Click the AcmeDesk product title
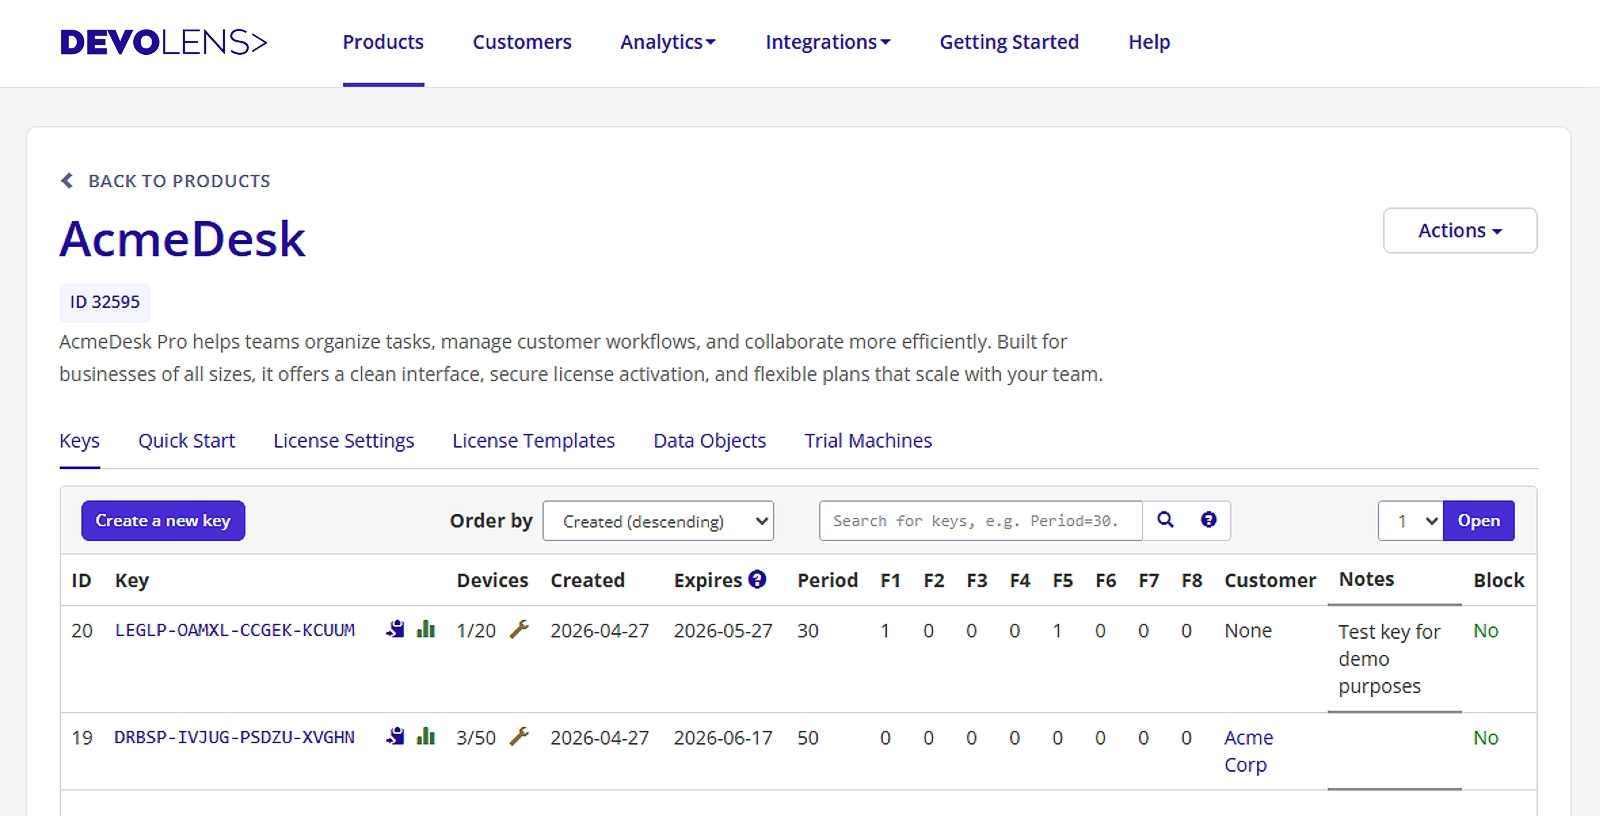Screen dimensions: 1600x816 click(x=182, y=239)
